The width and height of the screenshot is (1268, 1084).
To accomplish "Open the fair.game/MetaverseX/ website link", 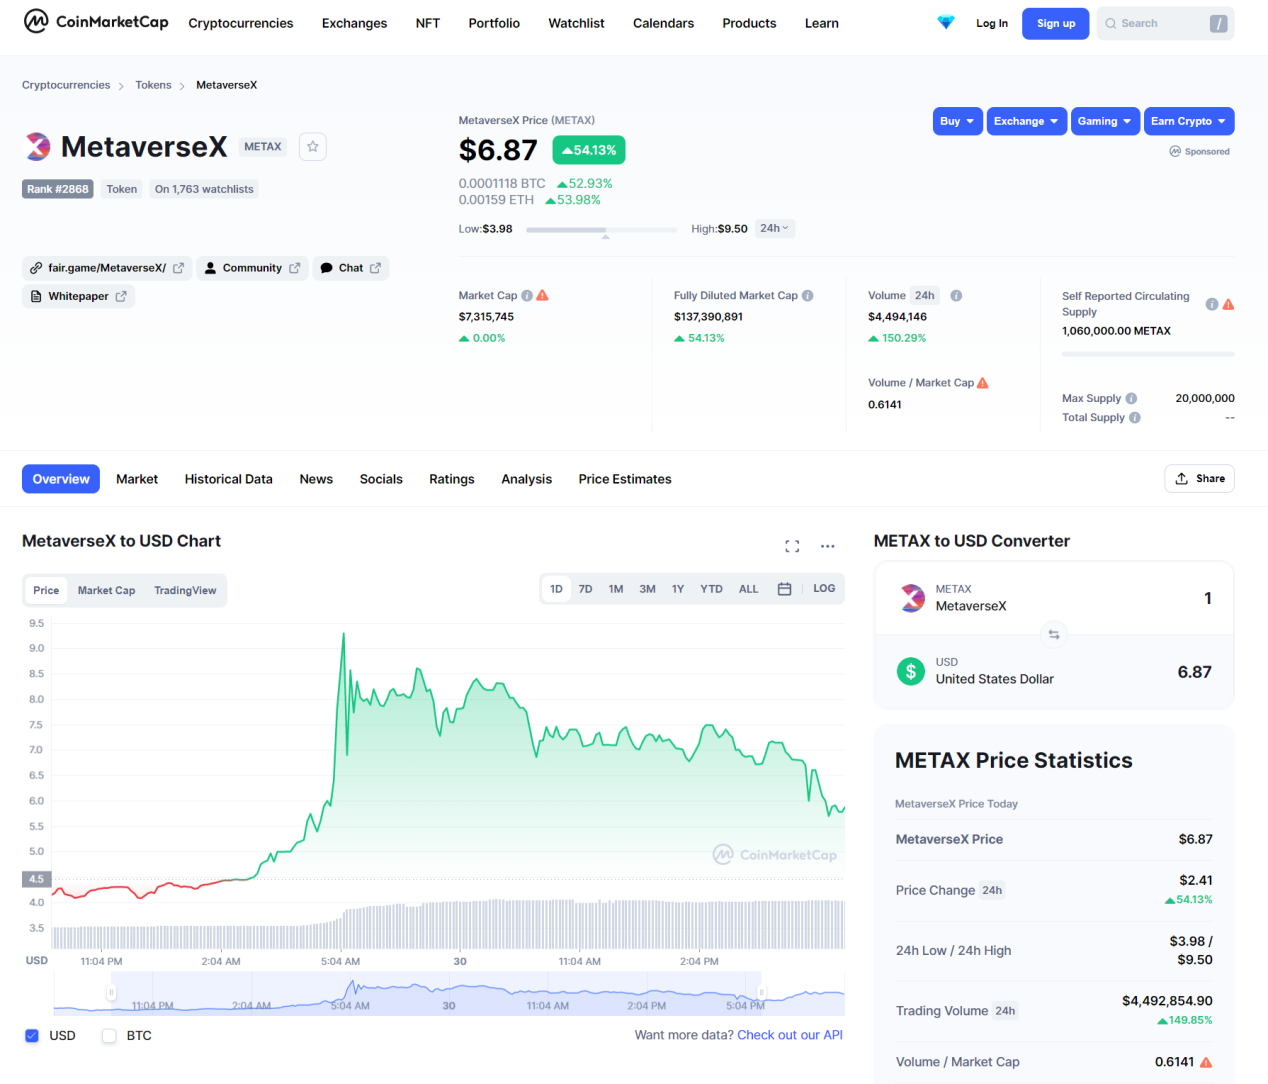I will tap(107, 268).
